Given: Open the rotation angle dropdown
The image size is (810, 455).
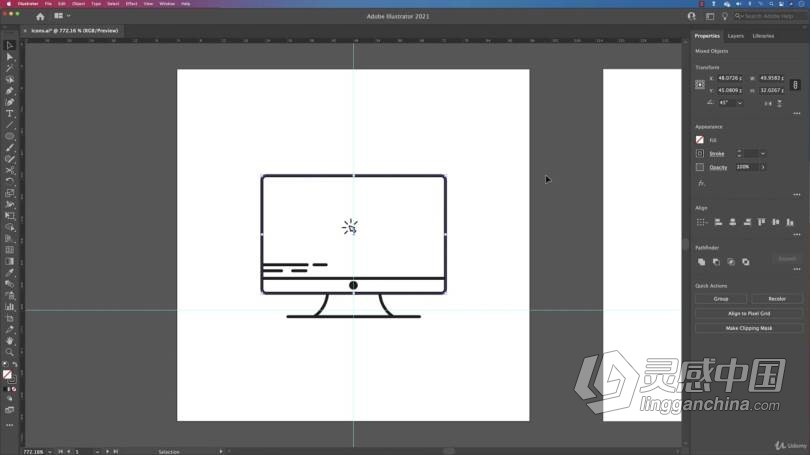Looking at the screenshot, I should [740, 103].
